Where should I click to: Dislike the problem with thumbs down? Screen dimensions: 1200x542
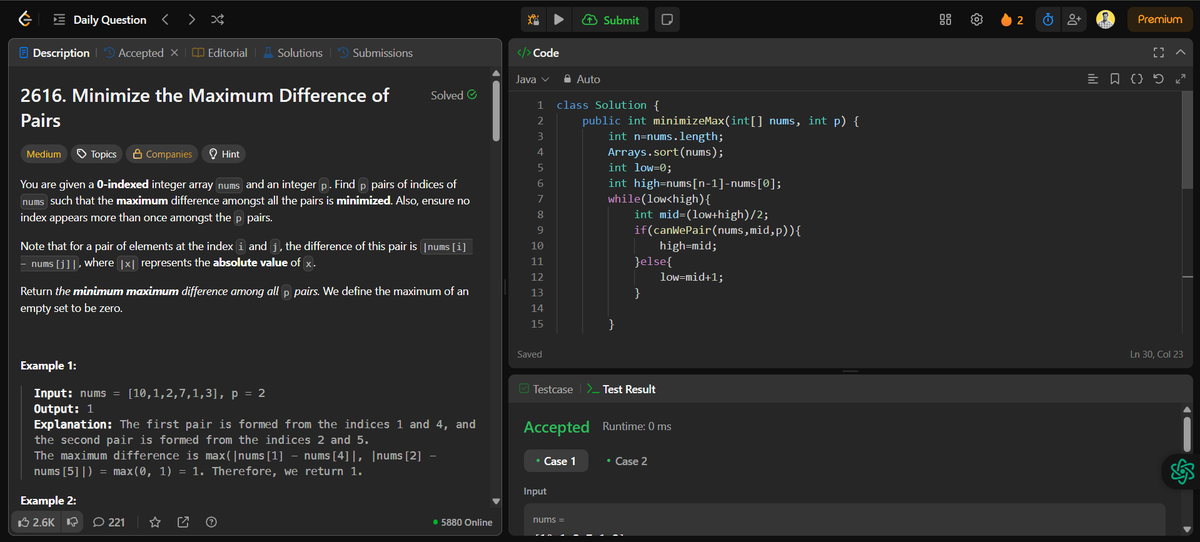coord(72,522)
